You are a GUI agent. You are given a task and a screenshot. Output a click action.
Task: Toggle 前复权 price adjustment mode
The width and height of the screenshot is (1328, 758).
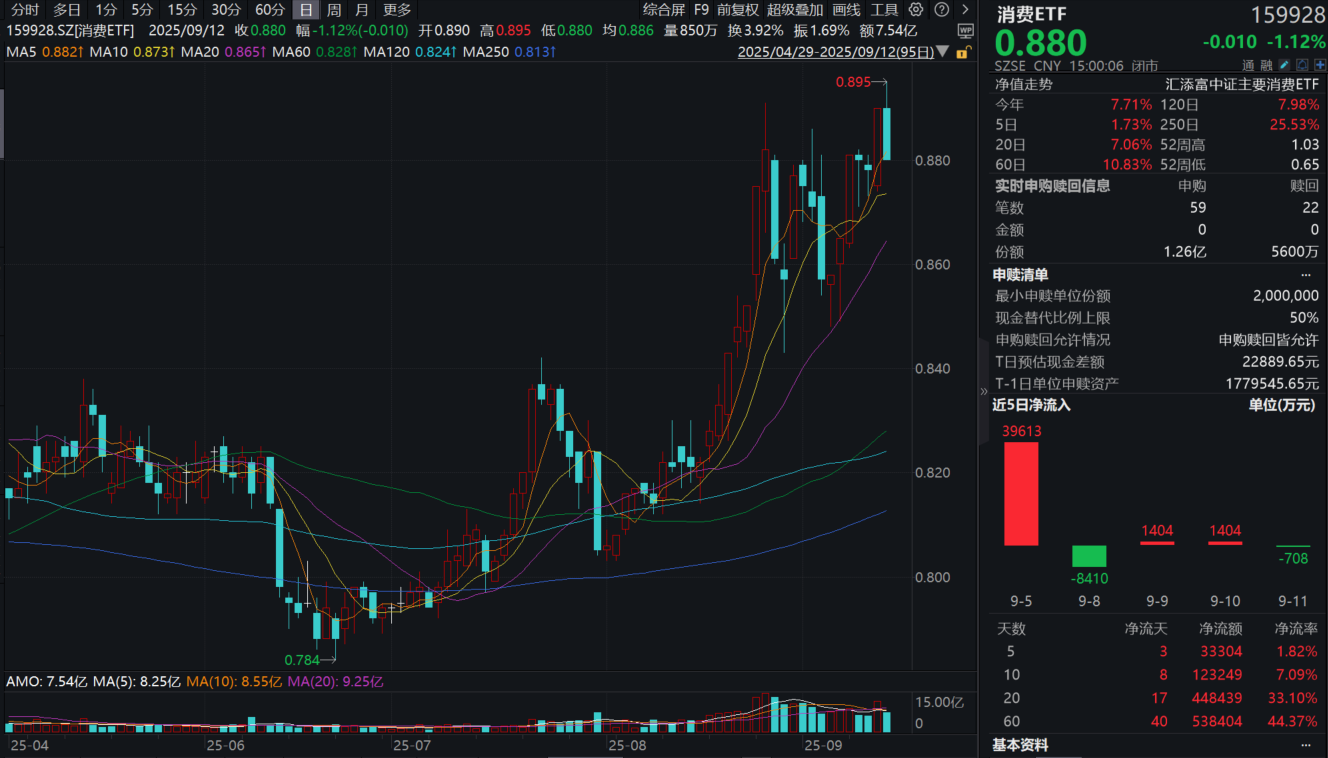737,10
